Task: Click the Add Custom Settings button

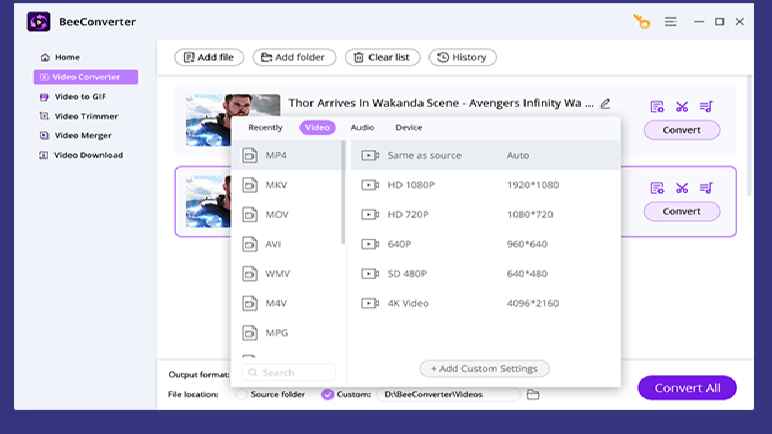Action: coord(484,368)
